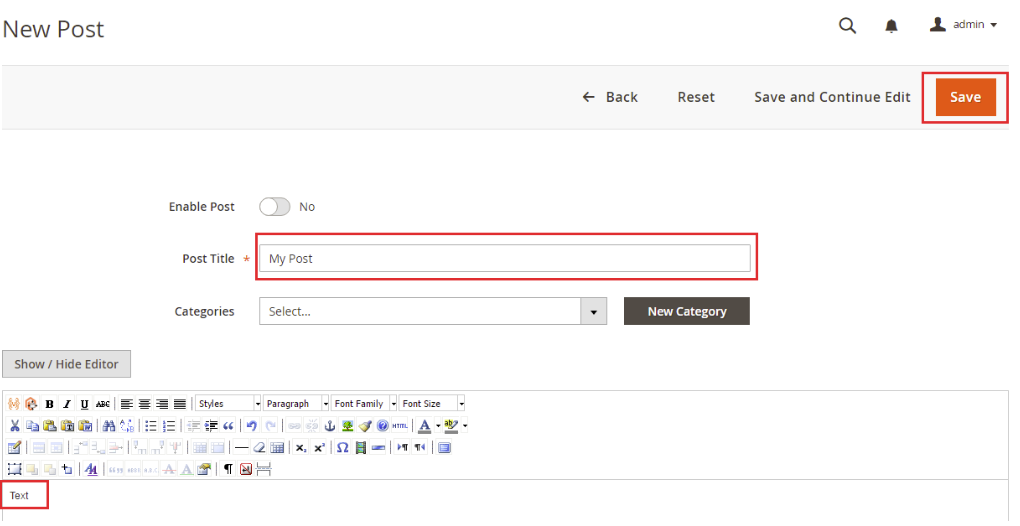Insert a bulleted unordered list
The image size is (1020, 526).
point(151,426)
